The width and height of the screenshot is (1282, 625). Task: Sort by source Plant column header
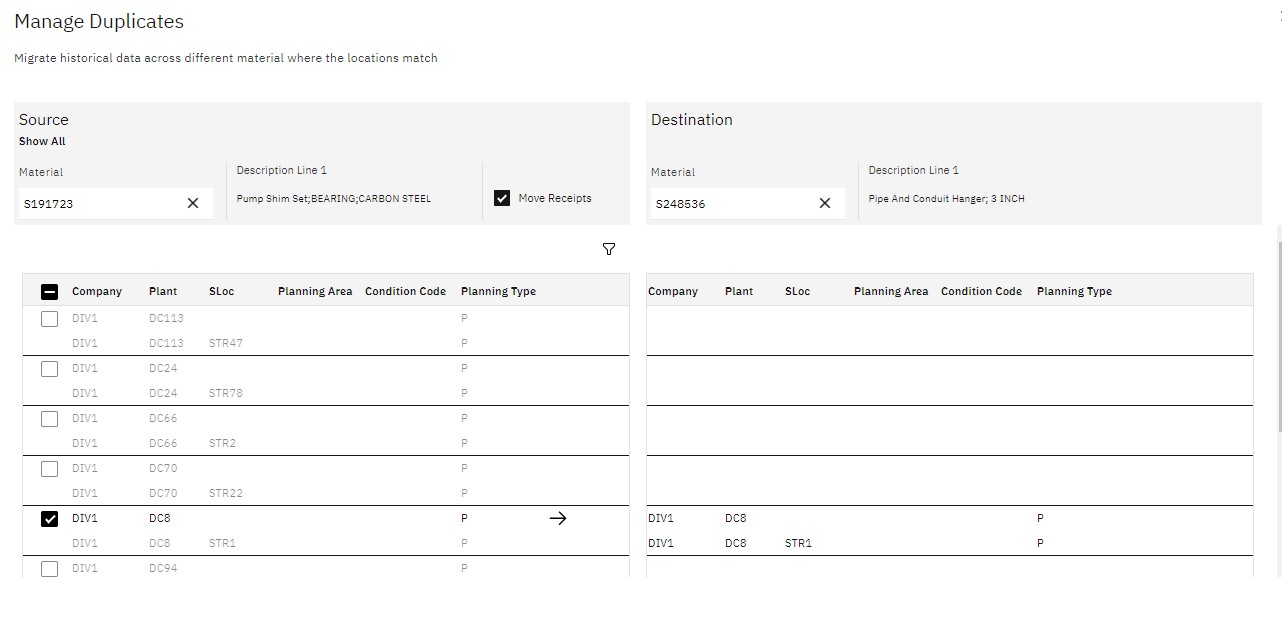pos(163,291)
